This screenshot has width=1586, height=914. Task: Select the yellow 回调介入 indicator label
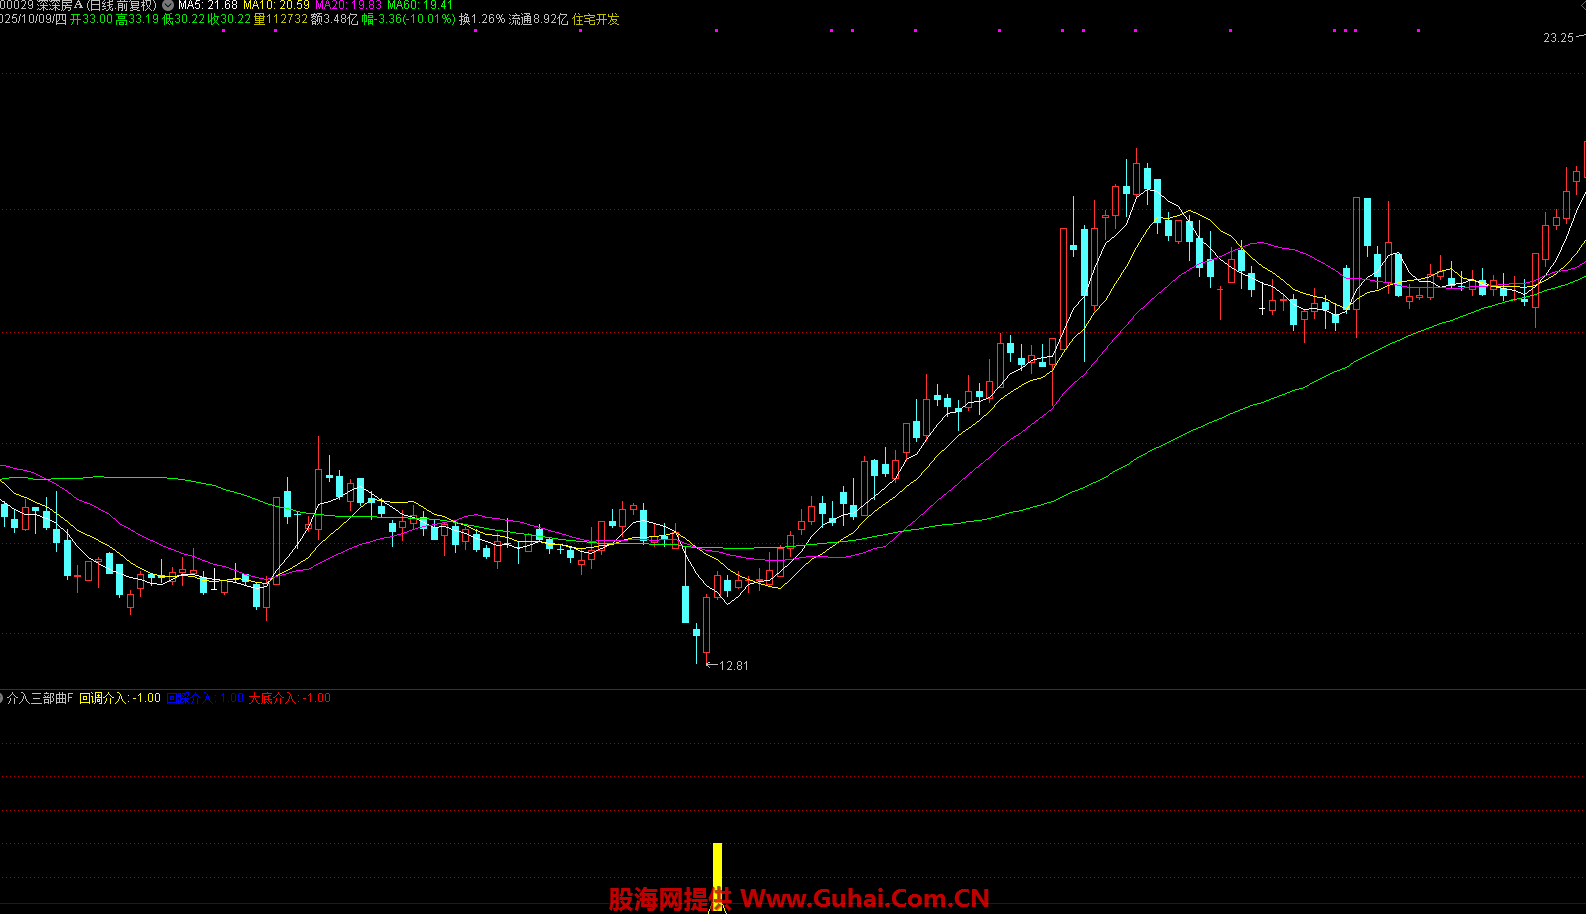pyautogui.click(x=120, y=698)
